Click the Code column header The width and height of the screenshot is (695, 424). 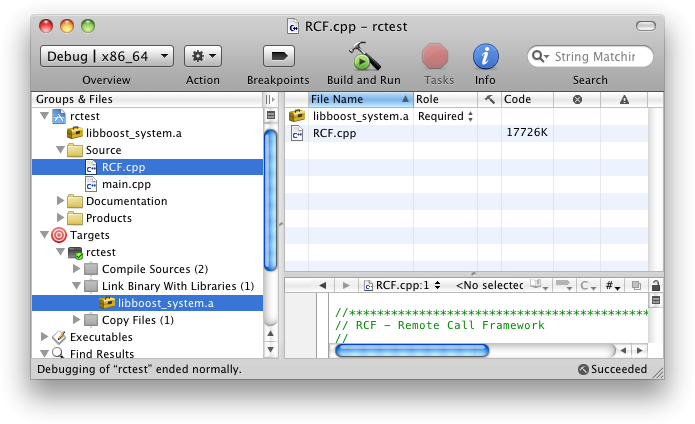tap(527, 99)
